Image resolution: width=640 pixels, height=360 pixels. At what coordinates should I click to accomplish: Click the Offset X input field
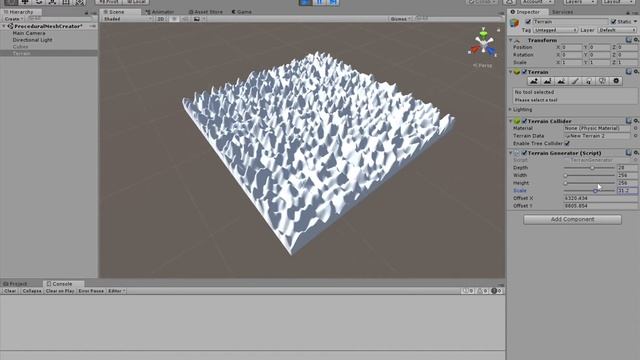(600, 198)
